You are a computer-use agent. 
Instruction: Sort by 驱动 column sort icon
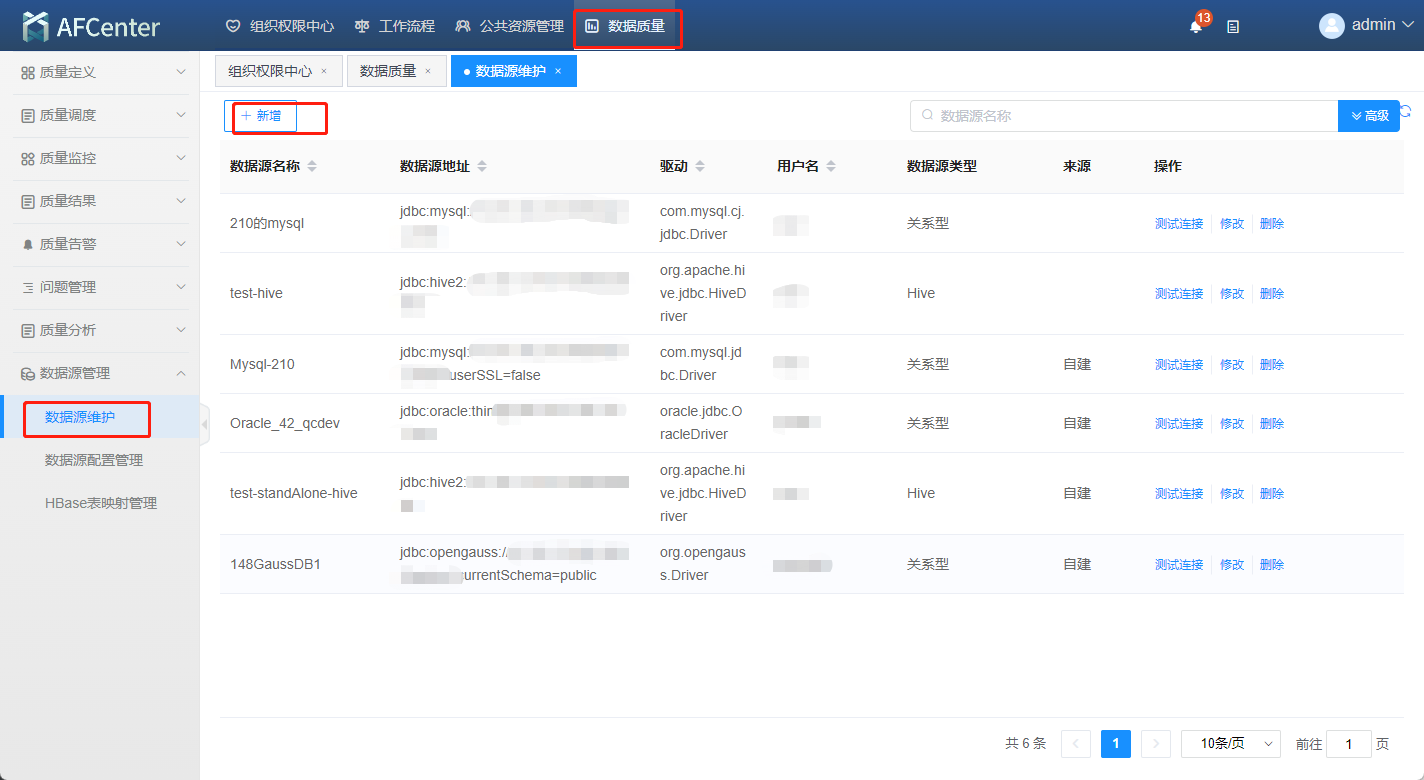tap(700, 167)
